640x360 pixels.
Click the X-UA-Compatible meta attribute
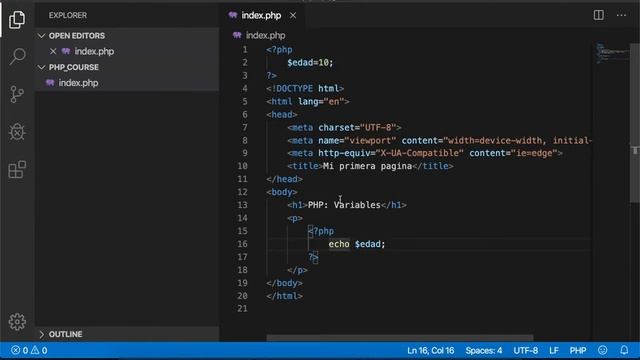tap(420, 153)
